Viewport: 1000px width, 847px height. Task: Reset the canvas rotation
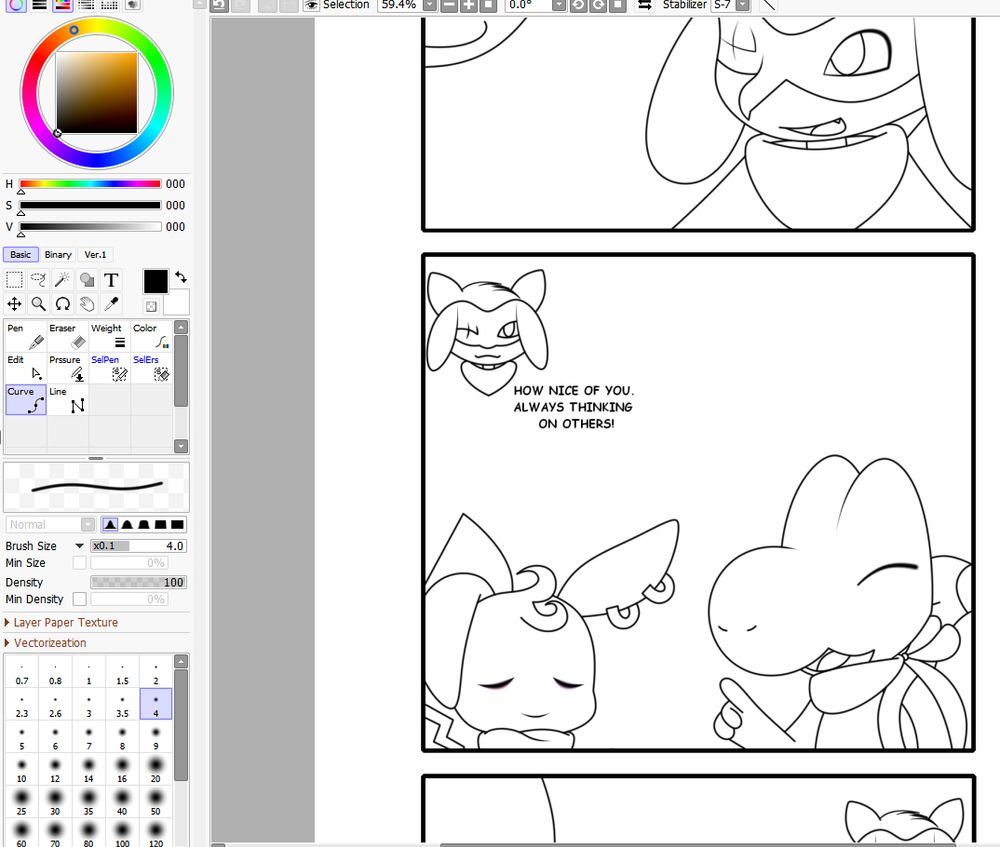tap(618, 5)
